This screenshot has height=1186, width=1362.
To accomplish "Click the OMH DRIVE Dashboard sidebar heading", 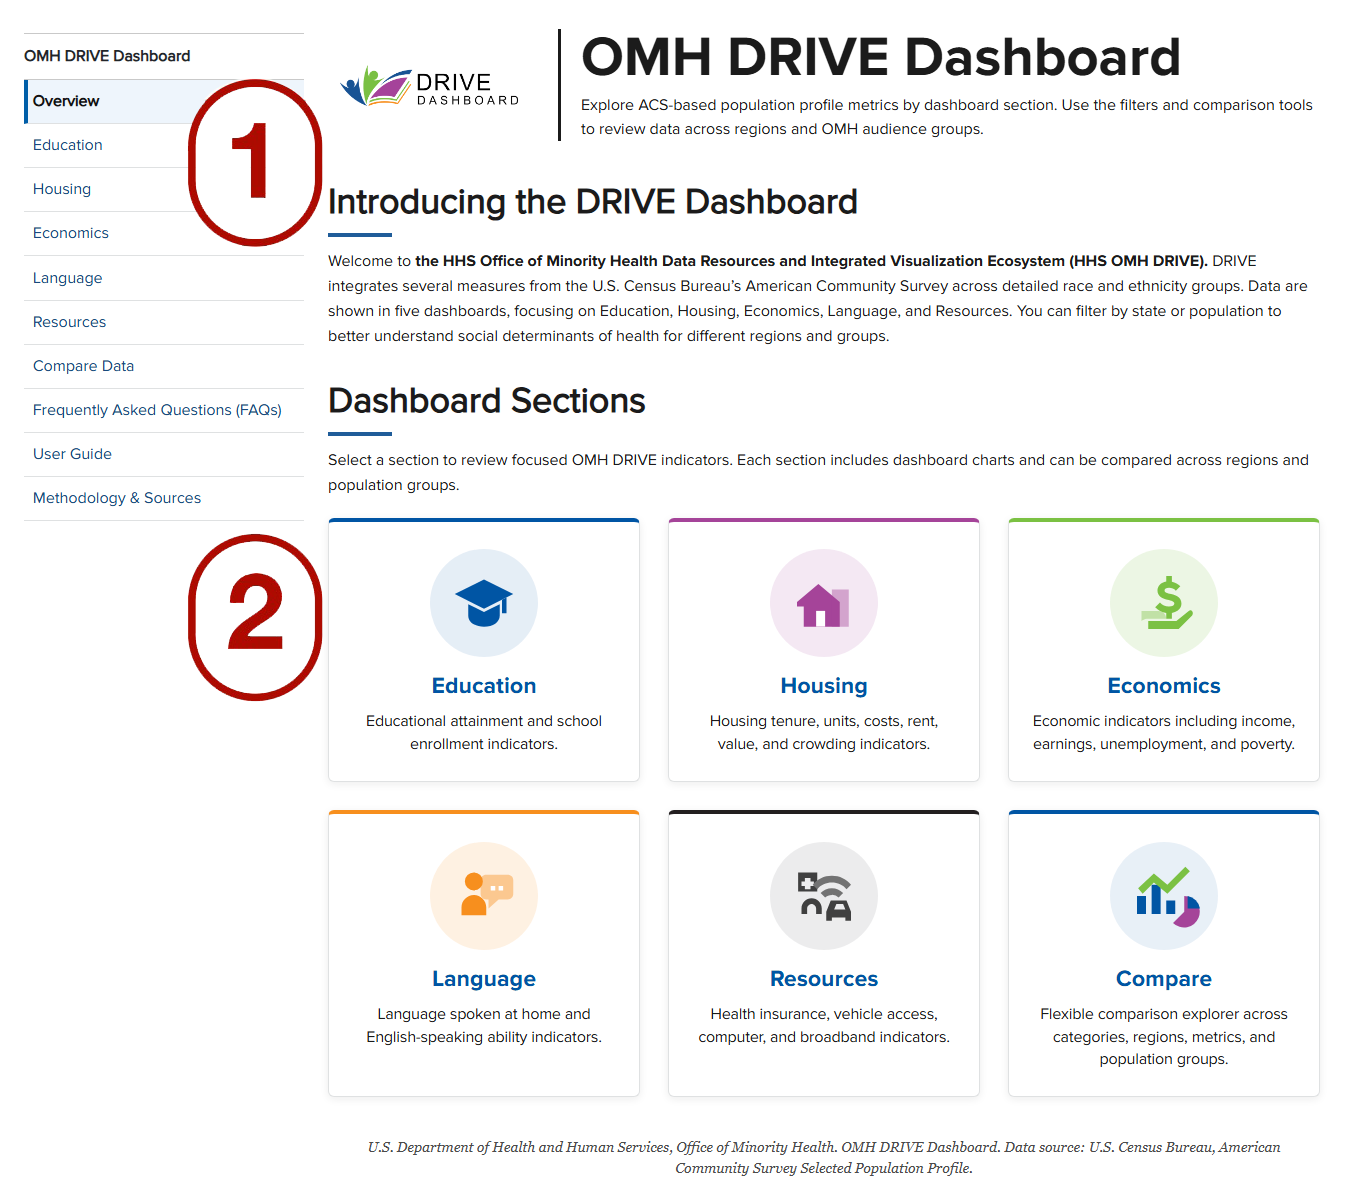I will (x=107, y=56).
